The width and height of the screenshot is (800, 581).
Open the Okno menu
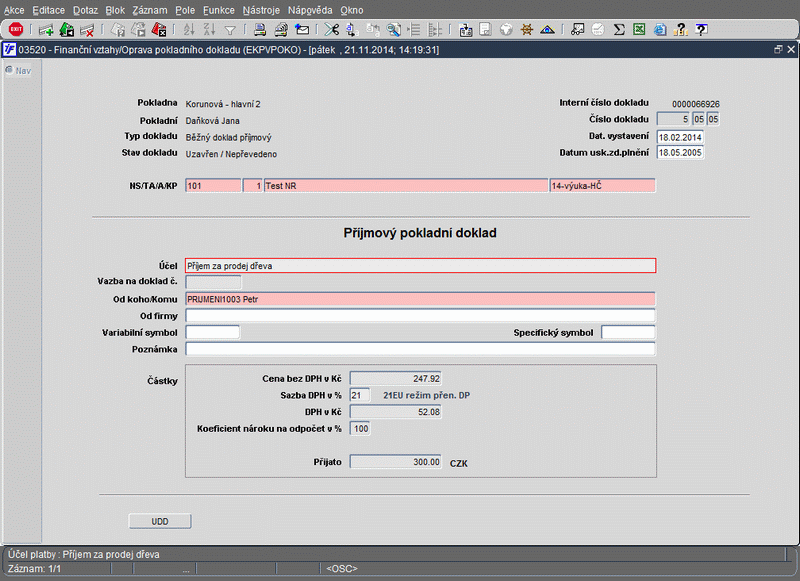click(352, 10)
